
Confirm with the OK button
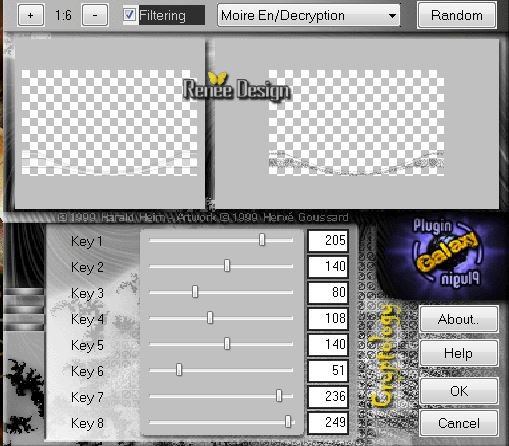click(459, 391)
